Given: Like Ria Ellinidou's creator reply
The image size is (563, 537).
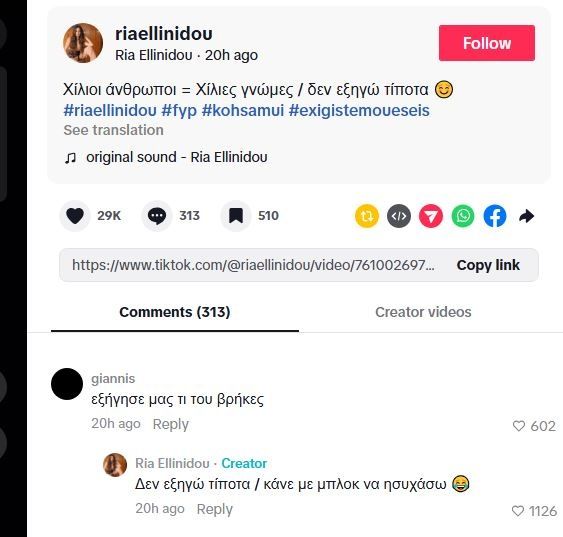Looking at the screenshot, I should click(x=517, y=511).
